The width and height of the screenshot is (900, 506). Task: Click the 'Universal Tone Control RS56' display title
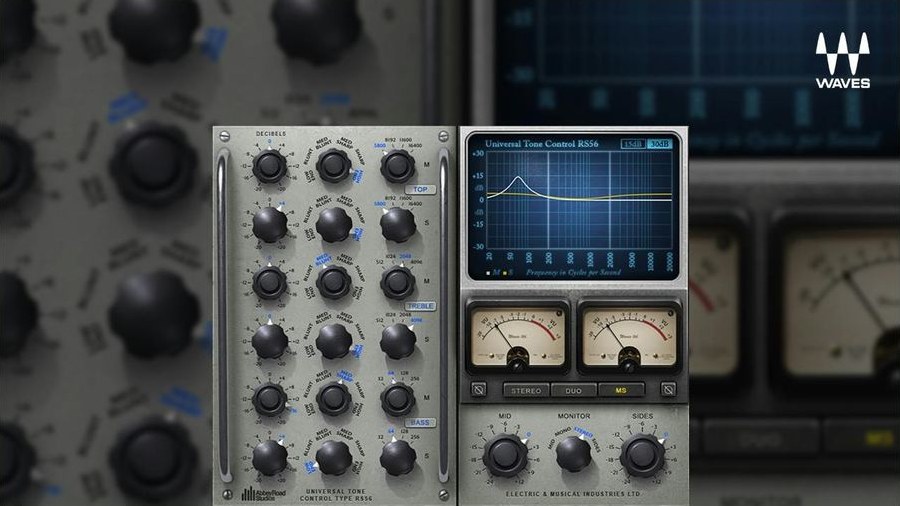coord(542,143)
